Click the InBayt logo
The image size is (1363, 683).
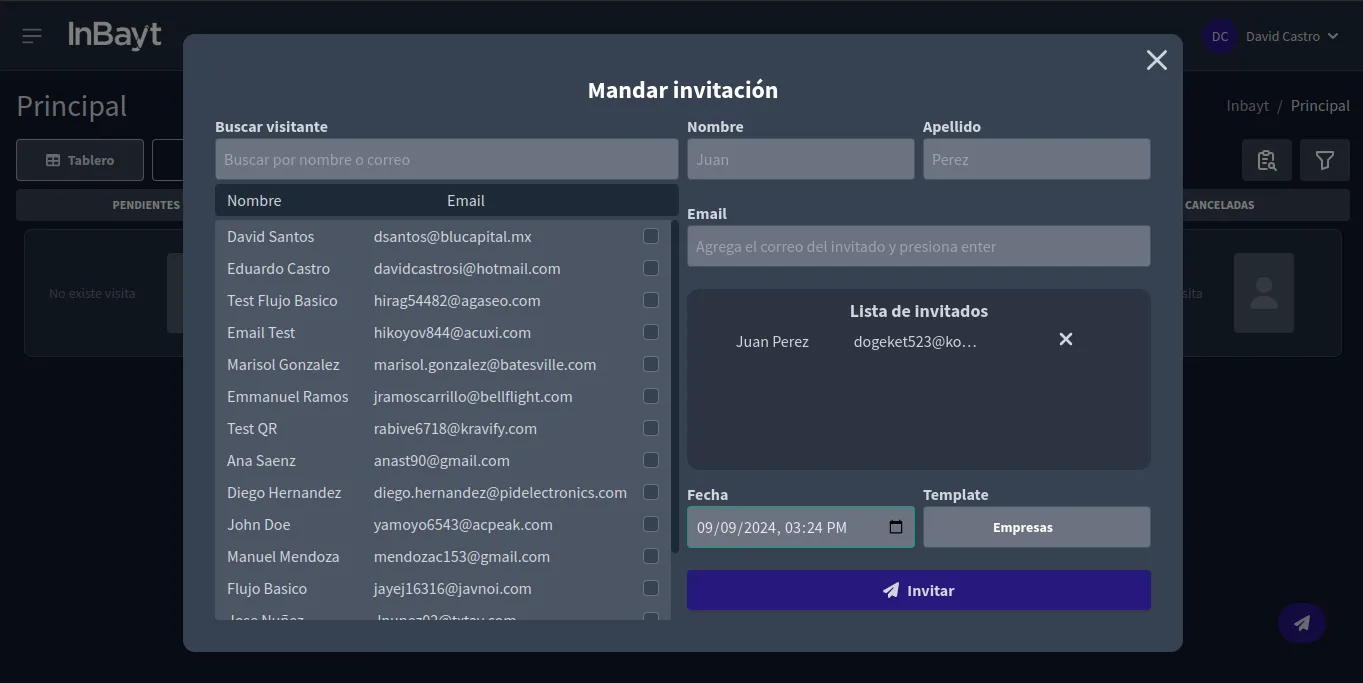point(114,33)
